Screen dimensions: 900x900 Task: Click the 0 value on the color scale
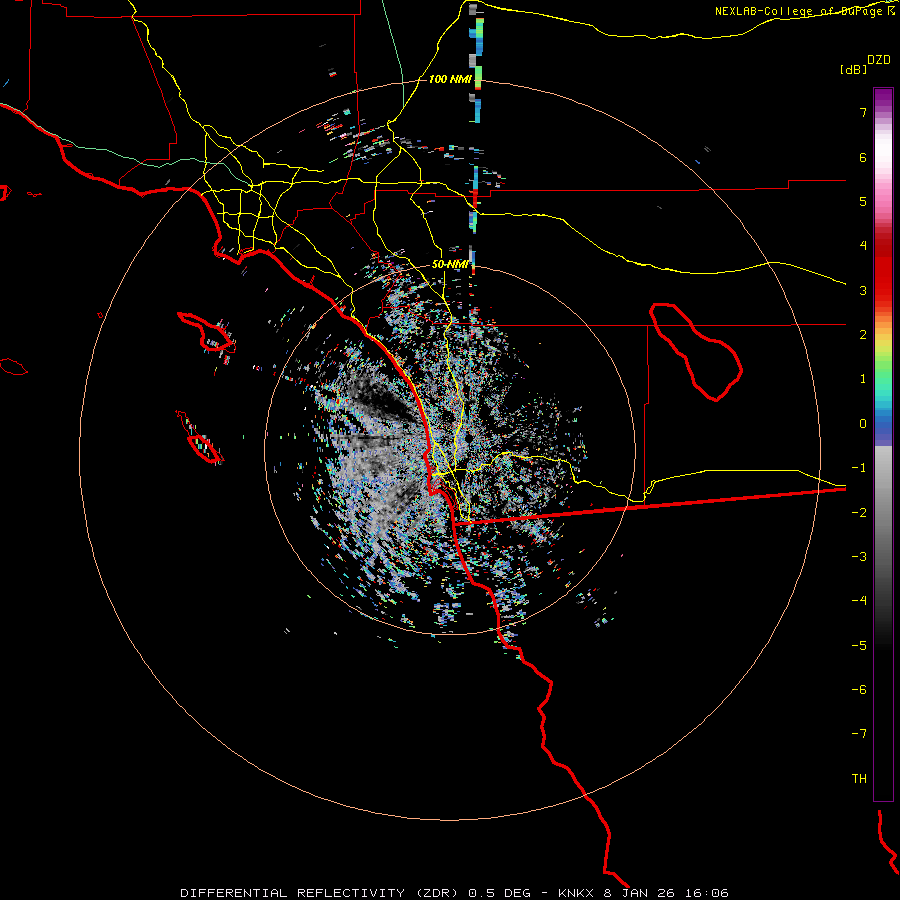click(x=863, y=424)
